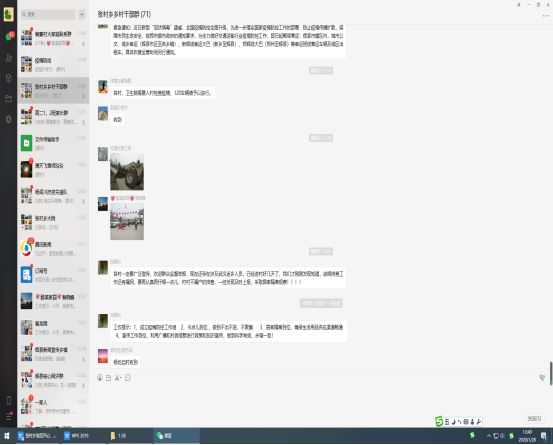
Task: Open the Chats tab with unread badge
Action: click(9, 36)
